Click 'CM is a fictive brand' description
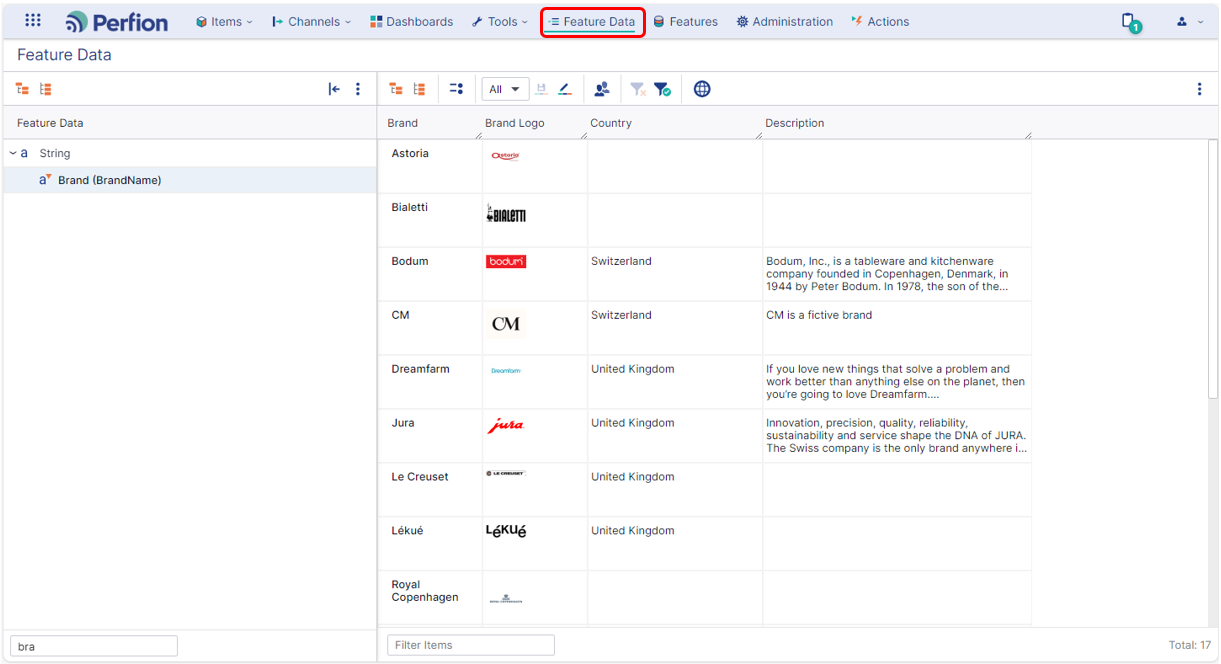The image size is (1221, 664). coord(819,315)
